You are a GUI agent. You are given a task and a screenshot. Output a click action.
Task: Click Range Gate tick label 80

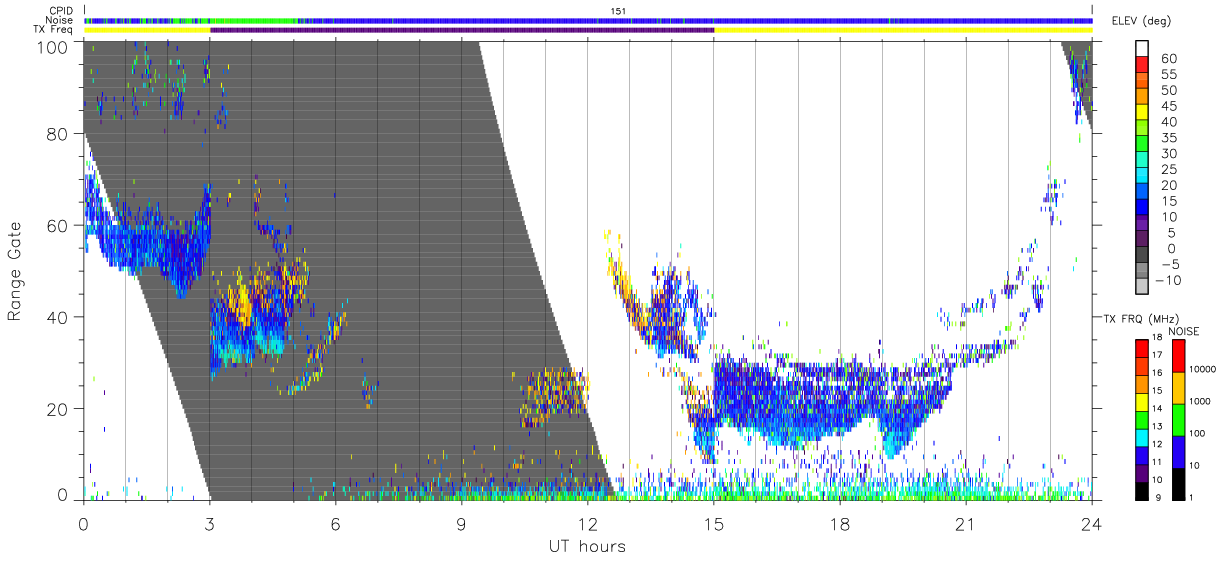[x=58, y=134]
